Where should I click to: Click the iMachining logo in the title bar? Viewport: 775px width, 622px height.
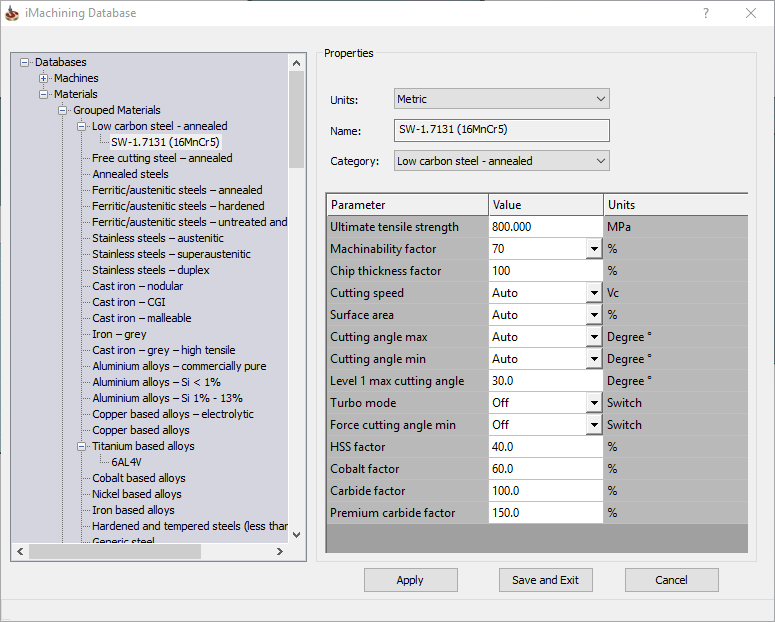(12, 13)
